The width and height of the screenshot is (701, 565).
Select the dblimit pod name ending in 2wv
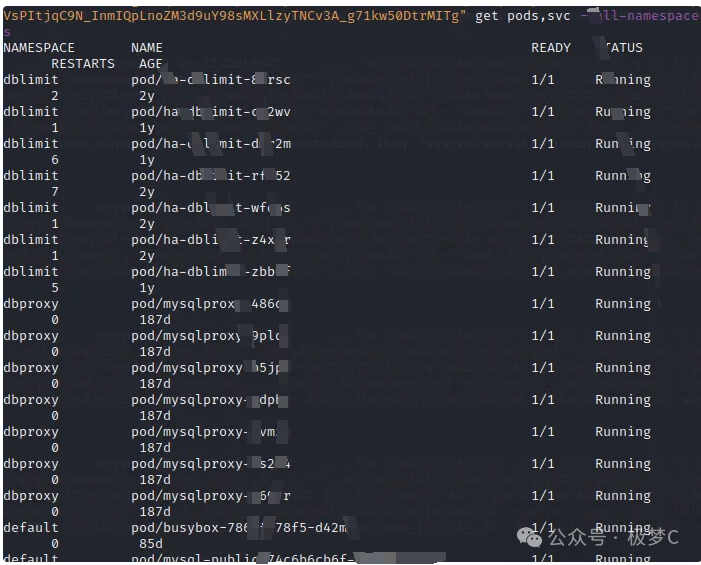tap(211, 112)
